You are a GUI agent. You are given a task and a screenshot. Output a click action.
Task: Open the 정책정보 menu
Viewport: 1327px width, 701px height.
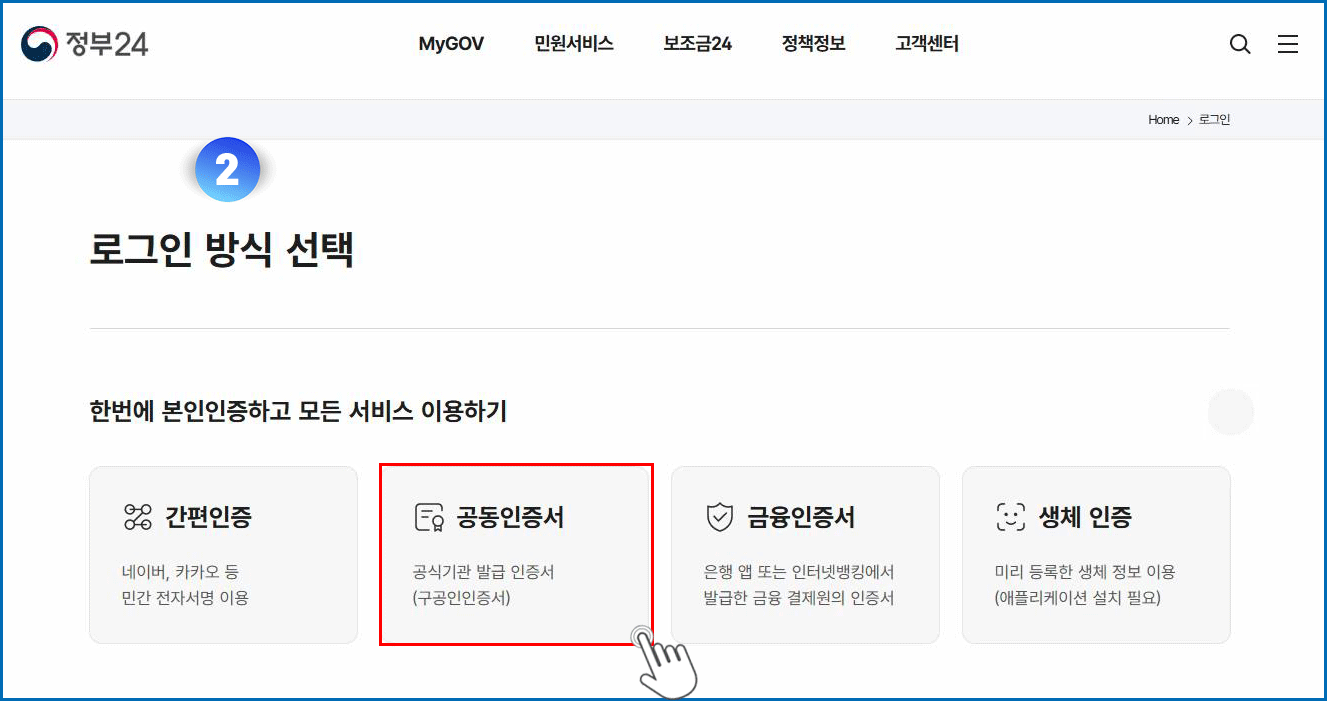[x=814, y=44]
